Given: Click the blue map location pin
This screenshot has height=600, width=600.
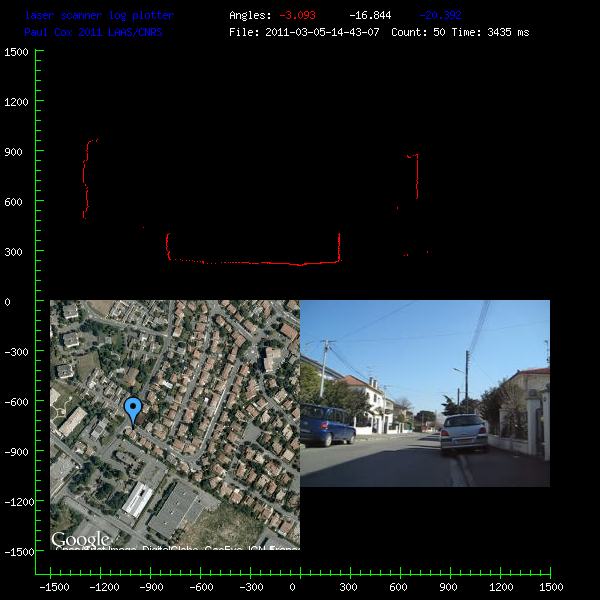Looking at the screenshot, I should (x=133, y=412).
